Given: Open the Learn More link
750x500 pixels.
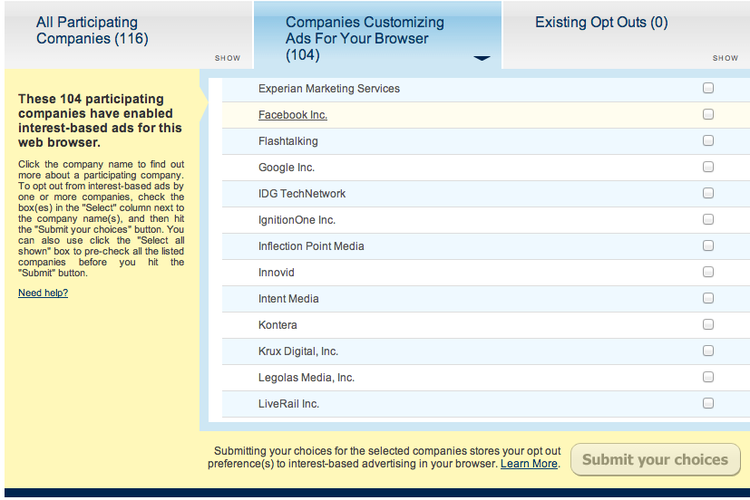Looking at the screenshot, I should point(529,464).
